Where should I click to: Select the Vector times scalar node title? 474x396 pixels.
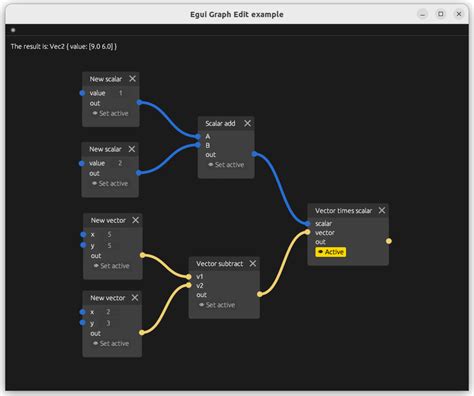344,211
